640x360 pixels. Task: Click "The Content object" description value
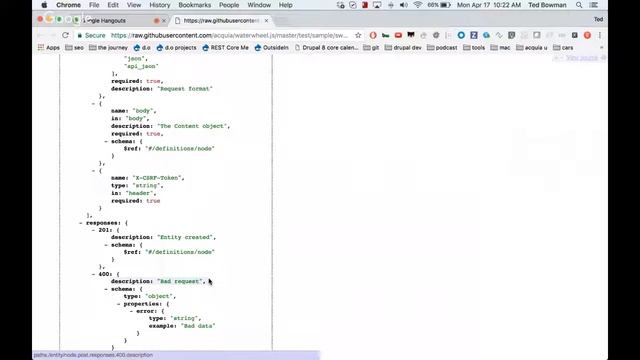click(192, 126)
